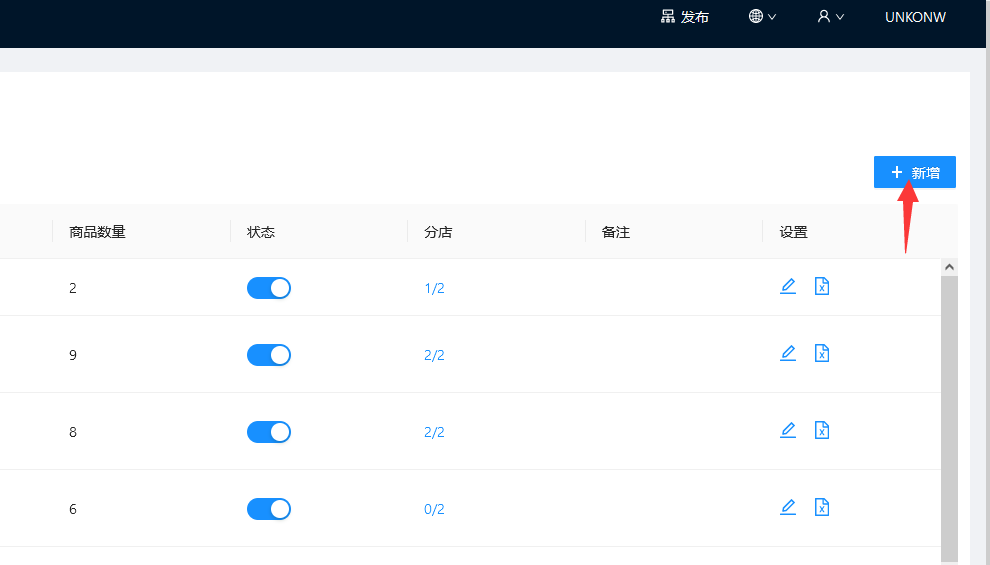The image size is (990, 565).
Task: Click the quantity cell showing 9
Action: pos(73,355)
